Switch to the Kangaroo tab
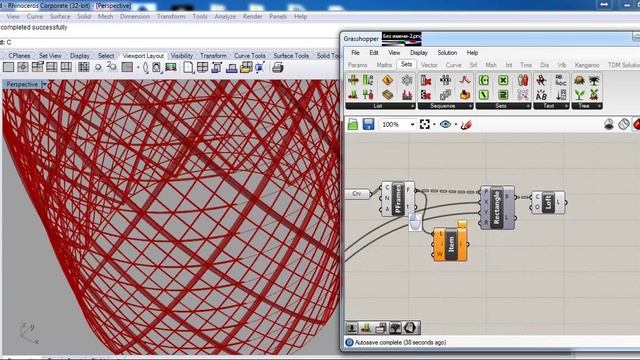The width and height of the screenshot is (640, 360). click(x=587, y=65)
